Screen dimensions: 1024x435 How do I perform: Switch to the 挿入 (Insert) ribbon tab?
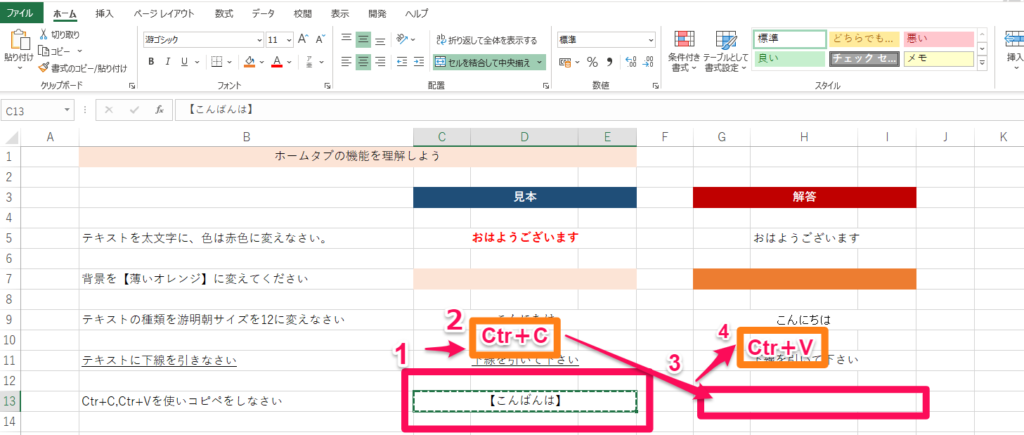[104, 14]
